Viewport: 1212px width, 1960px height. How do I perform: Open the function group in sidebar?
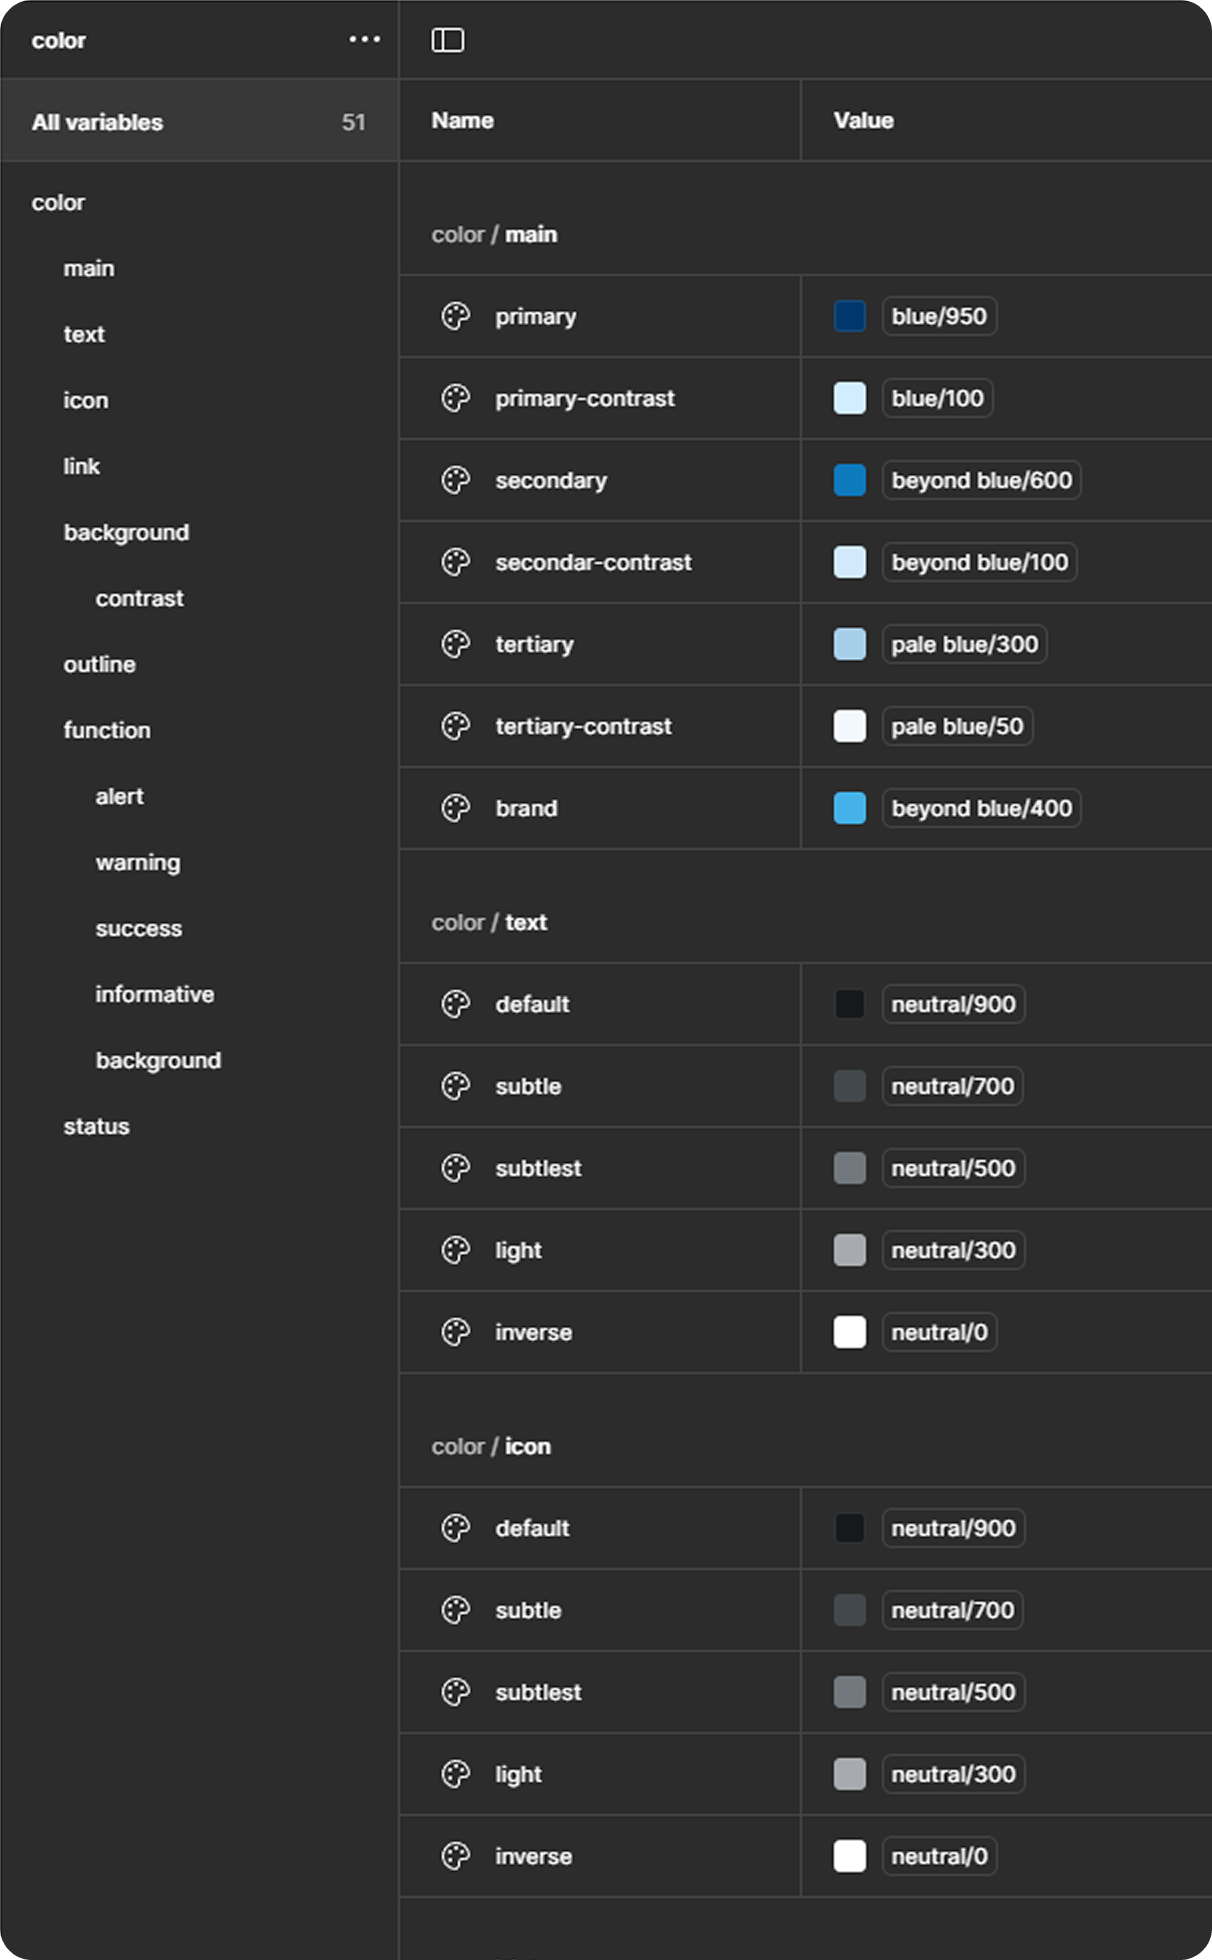pos(107,730)
